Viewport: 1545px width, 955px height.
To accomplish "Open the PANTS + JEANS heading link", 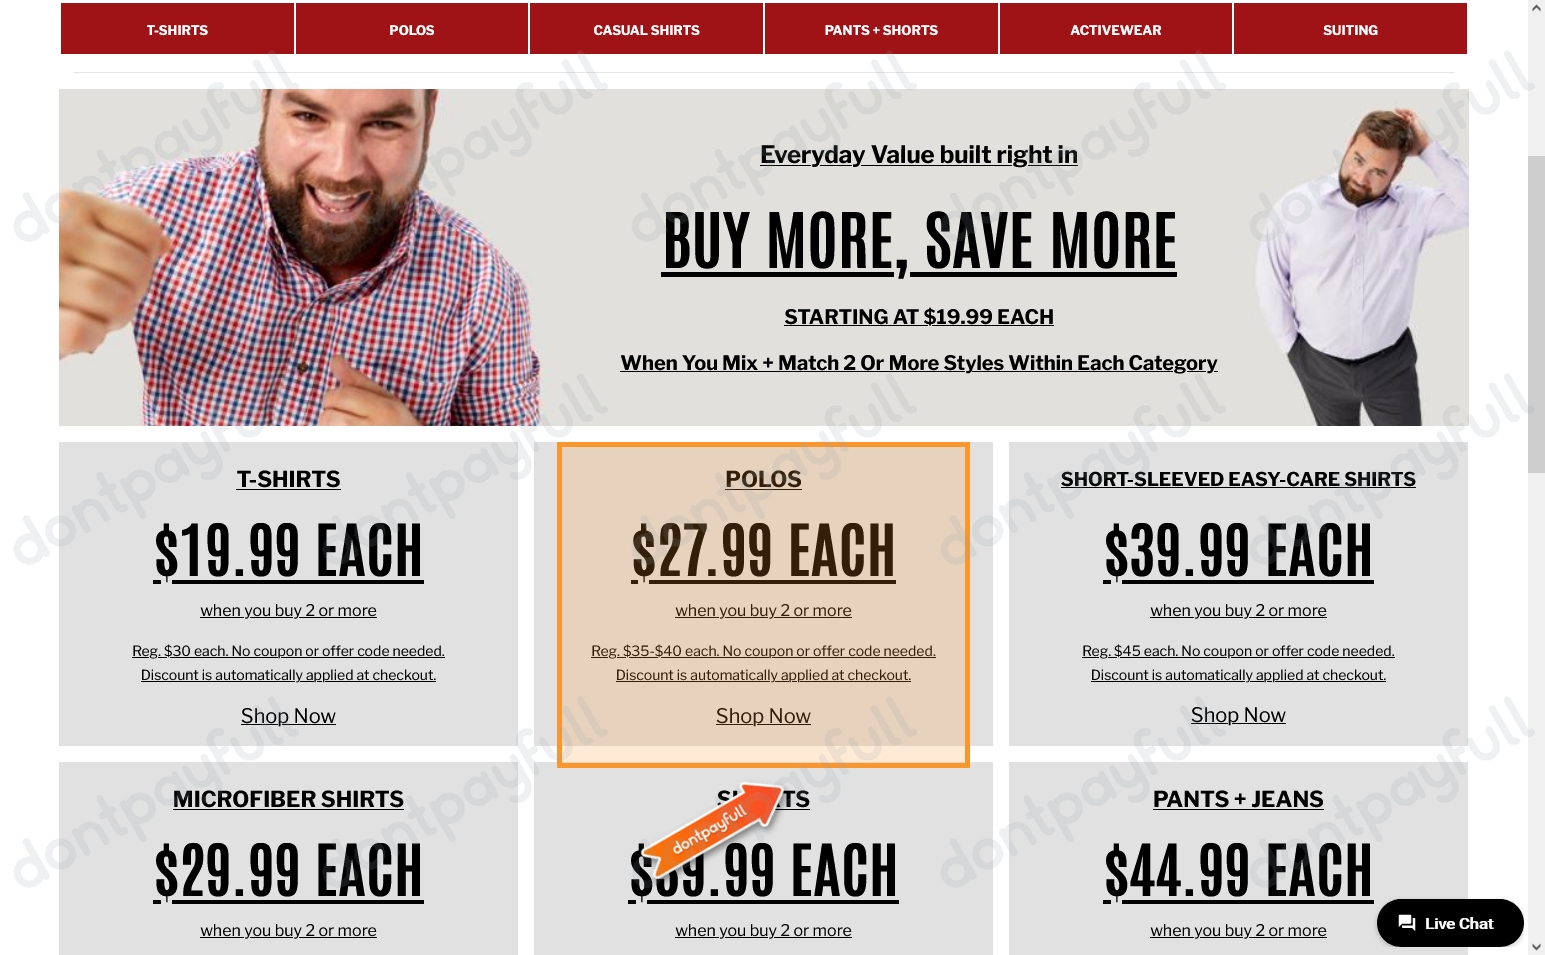I will click(1238, 799).
